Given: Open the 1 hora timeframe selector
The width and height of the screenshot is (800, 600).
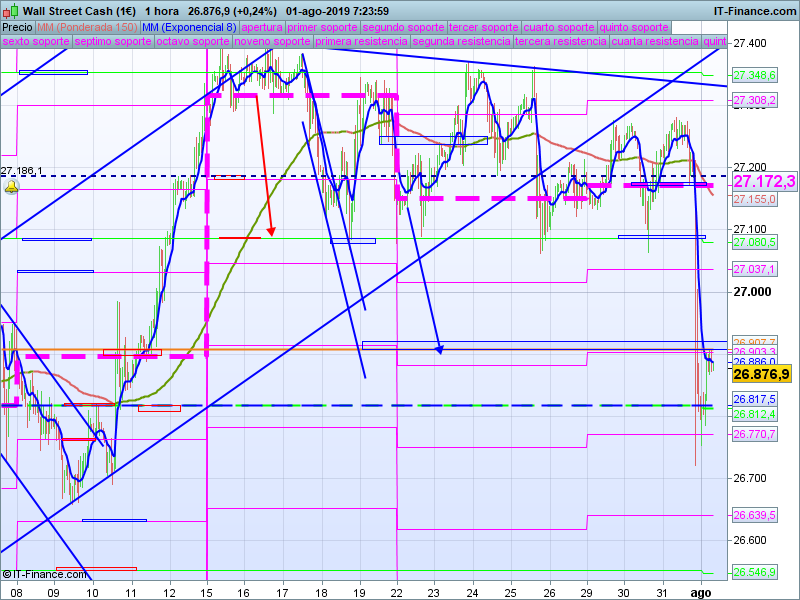Looking at the screenshot, I should tap(161, 10).
